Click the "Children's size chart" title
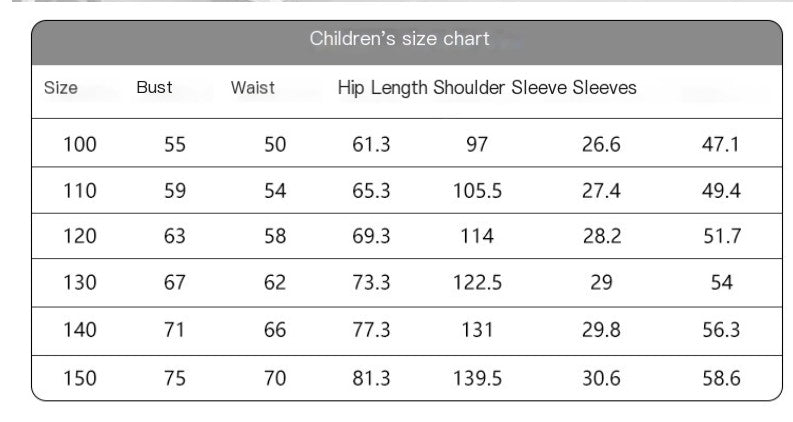This screenshot has width=793, height=422. click(400, 40)
